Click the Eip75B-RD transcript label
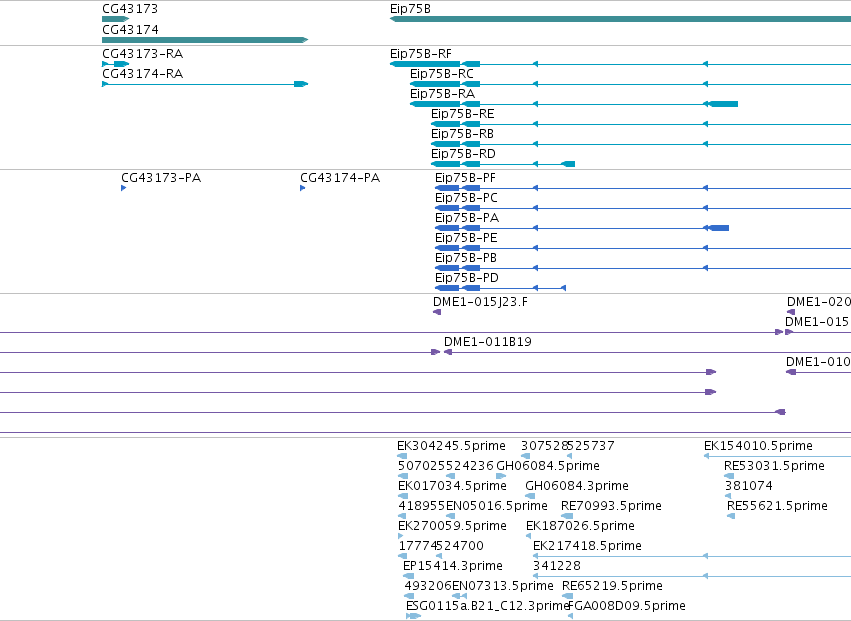 pyautogui.click(x=463, y=154)
